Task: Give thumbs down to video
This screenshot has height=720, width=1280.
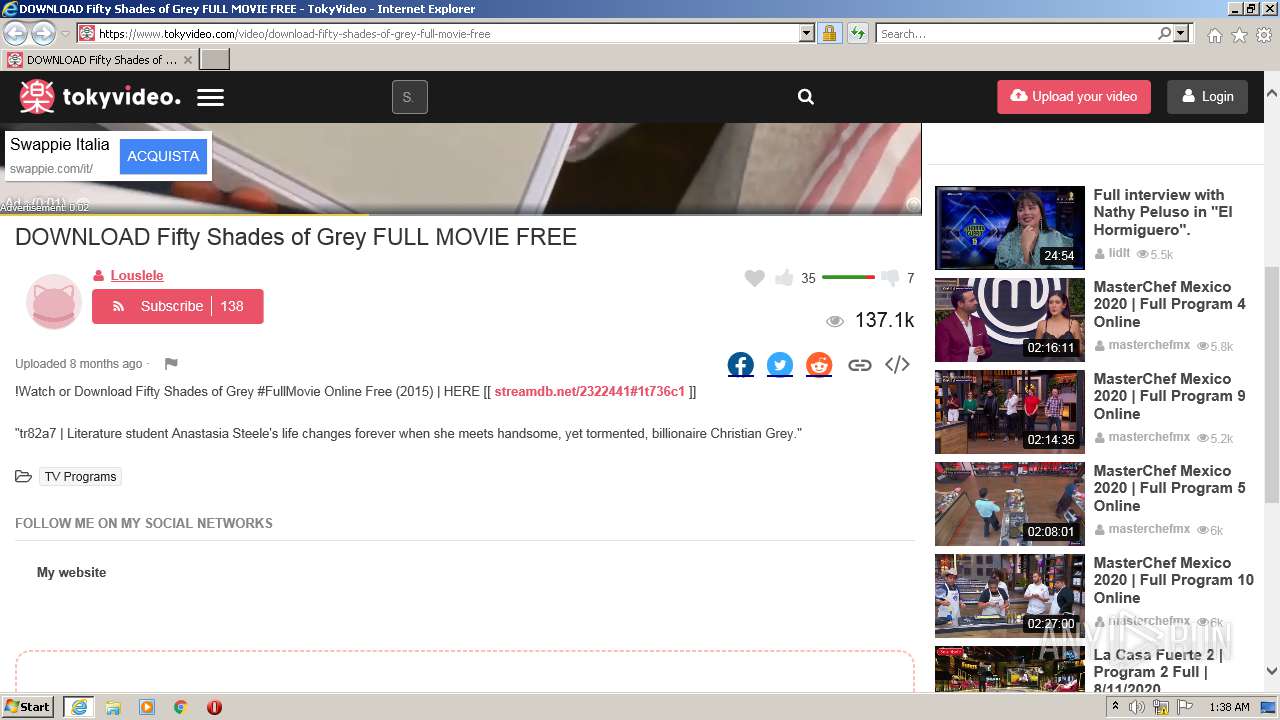Action: click(890, 278)
